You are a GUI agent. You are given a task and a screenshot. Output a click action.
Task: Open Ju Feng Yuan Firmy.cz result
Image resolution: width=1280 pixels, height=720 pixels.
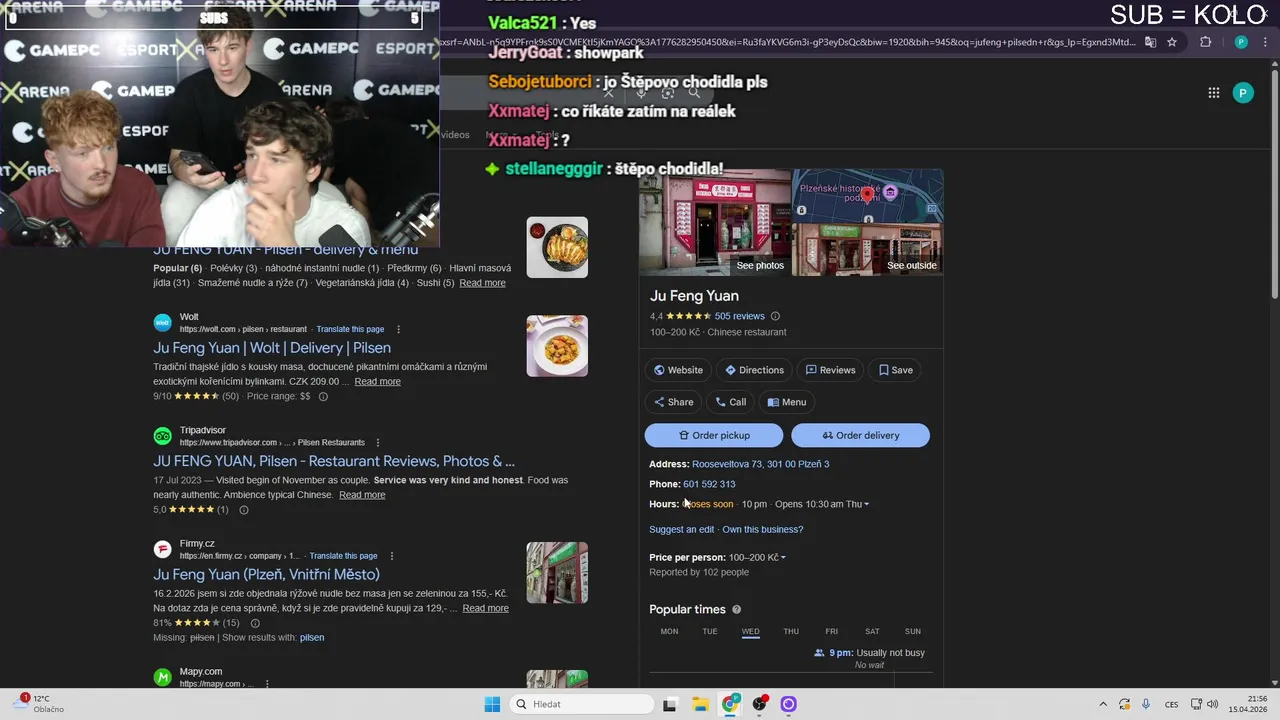266,575
